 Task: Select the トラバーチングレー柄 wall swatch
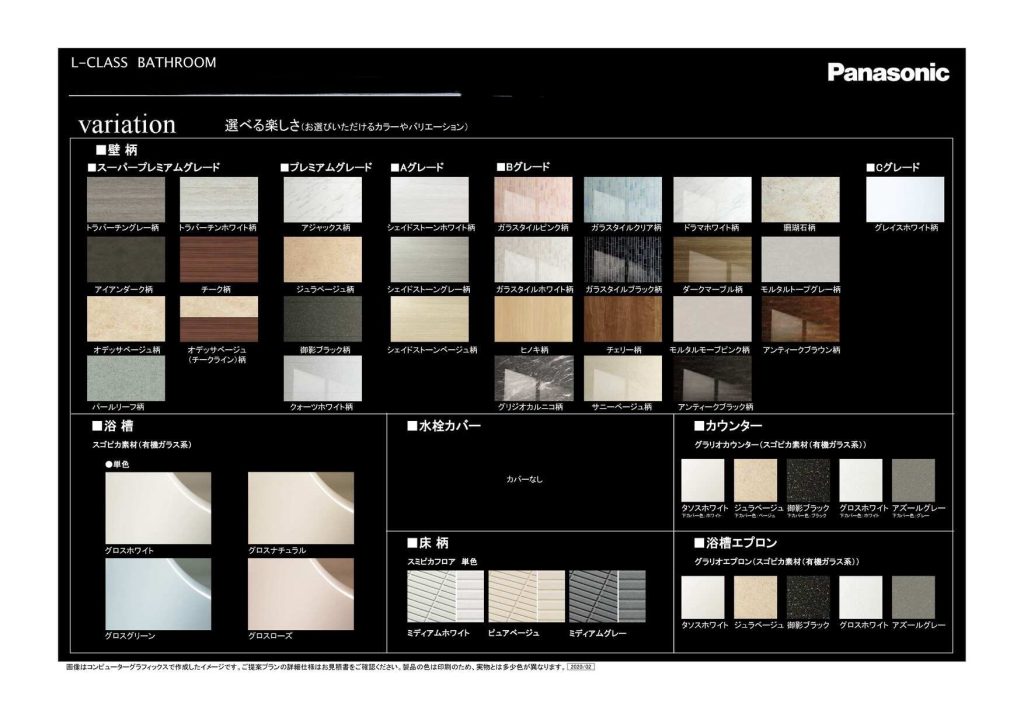tap(126, 199)
